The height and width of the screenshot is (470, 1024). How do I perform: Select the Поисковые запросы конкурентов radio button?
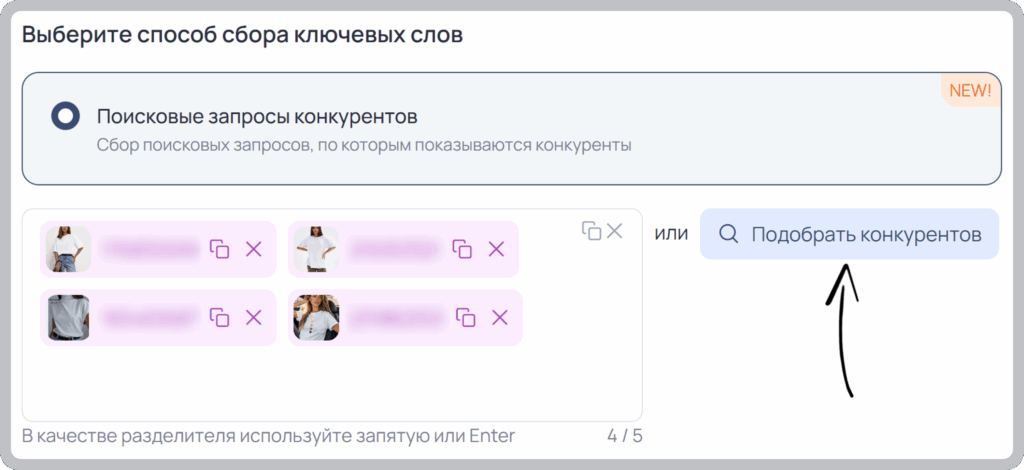click(x=65, y=116)
